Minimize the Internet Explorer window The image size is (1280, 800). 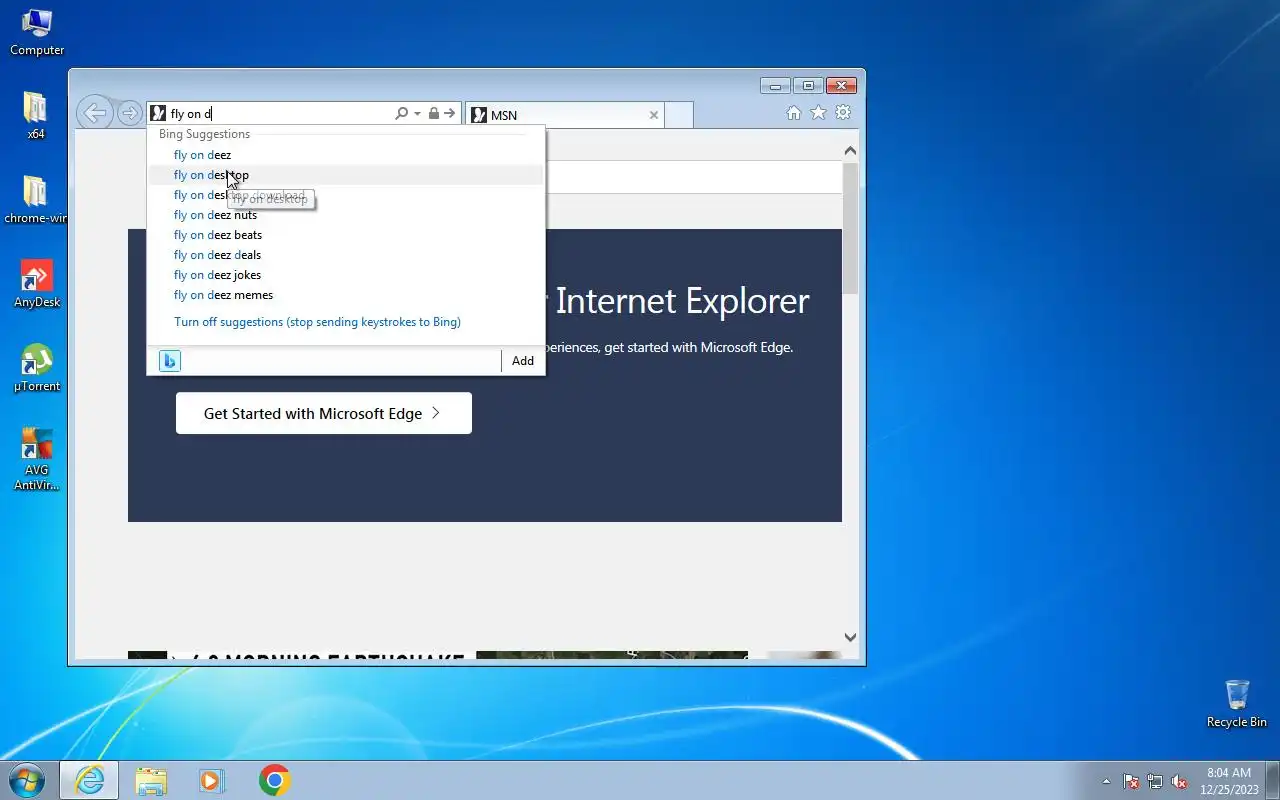[775, 86]
